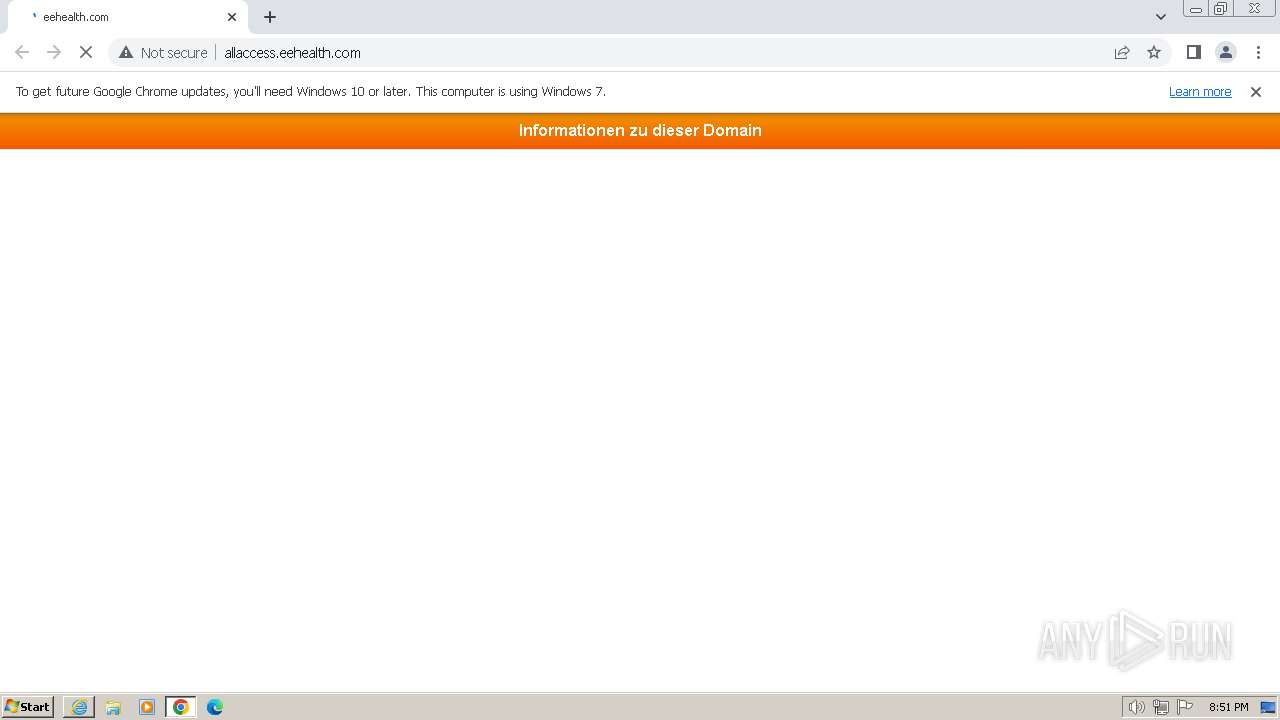1280x720 pixels.
Task: Click the Show desktop icon in the tray
Action: tap(1268, 707)
